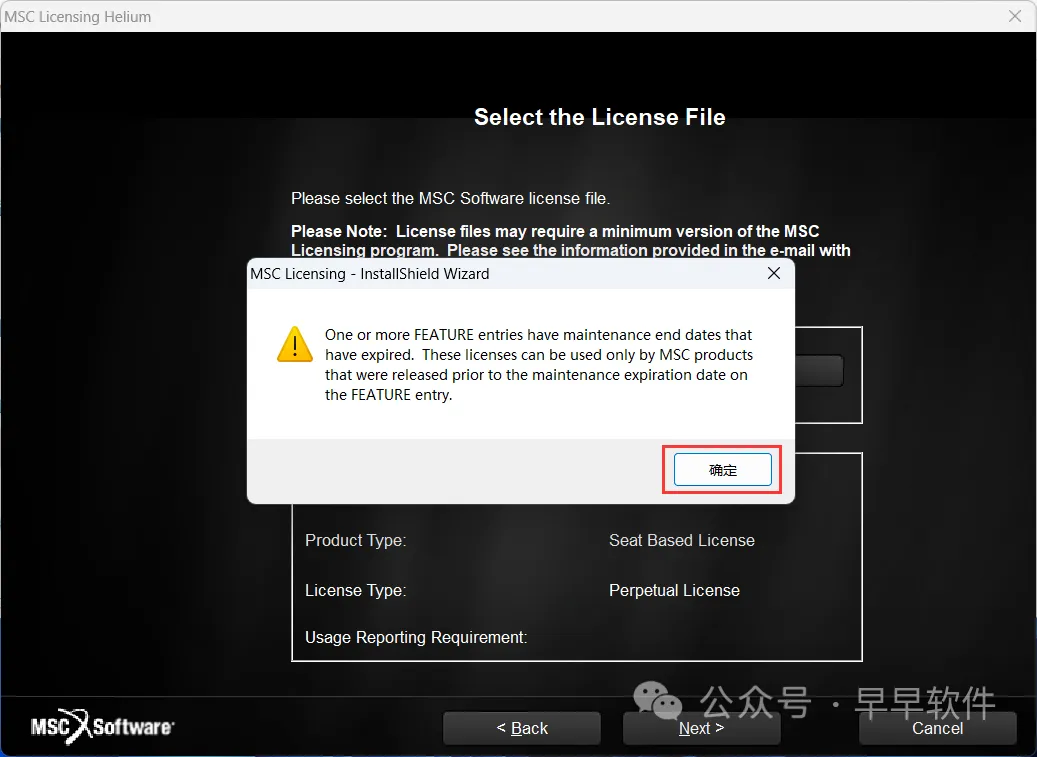Close the InstallShield Wizard warning dialog
The image size is (1037, 757).
(774, 273)
